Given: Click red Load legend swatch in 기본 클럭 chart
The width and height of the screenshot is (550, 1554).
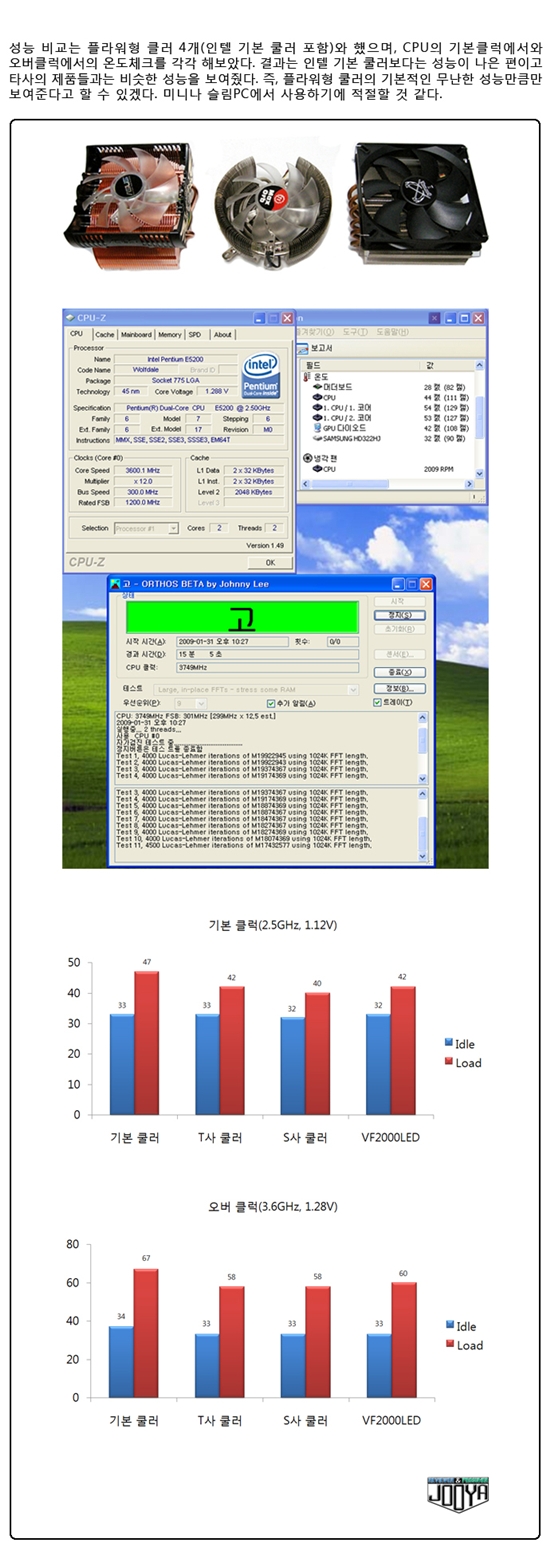Looking at the screenshot, I should [x=450, y=1062].
